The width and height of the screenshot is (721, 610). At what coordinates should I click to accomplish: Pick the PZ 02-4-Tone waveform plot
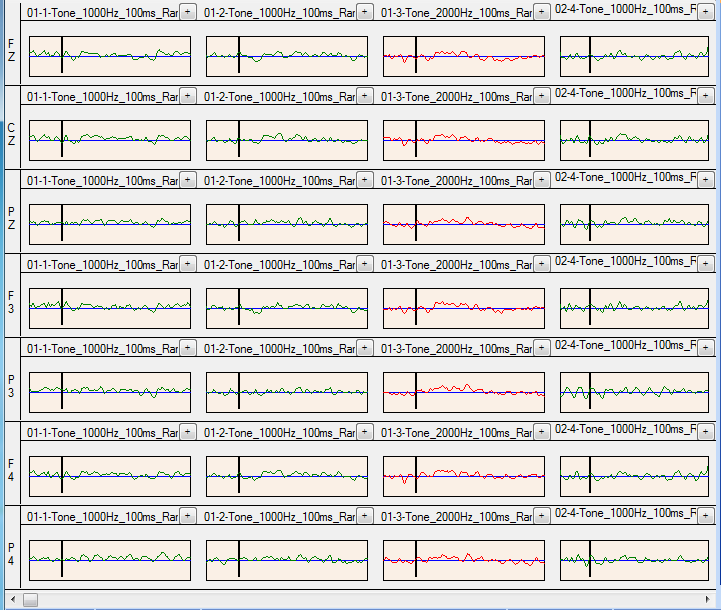(x=635, y=224)
